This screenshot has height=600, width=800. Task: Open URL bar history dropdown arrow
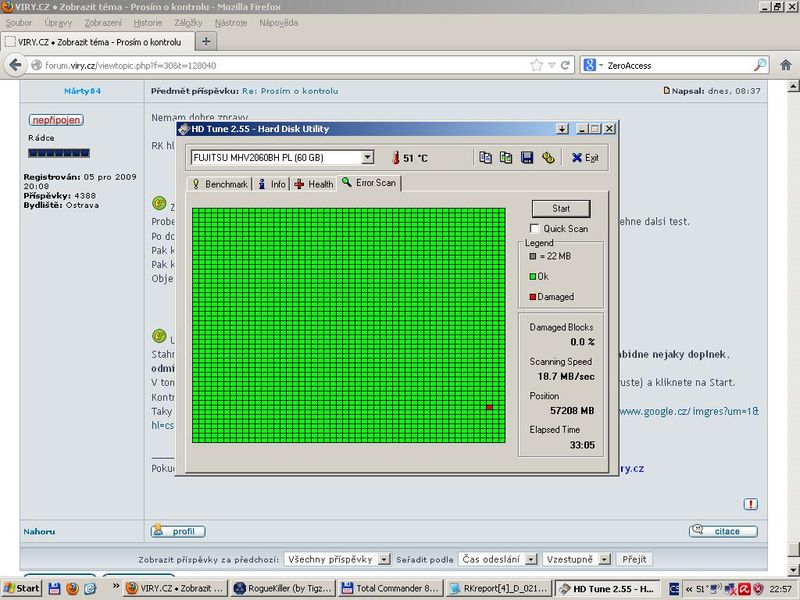click(552, 65)
